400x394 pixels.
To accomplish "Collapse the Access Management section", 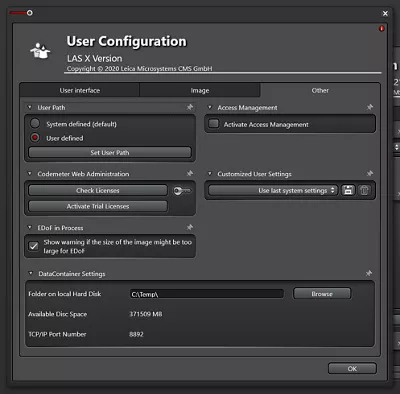I will (x=210, y=108).
